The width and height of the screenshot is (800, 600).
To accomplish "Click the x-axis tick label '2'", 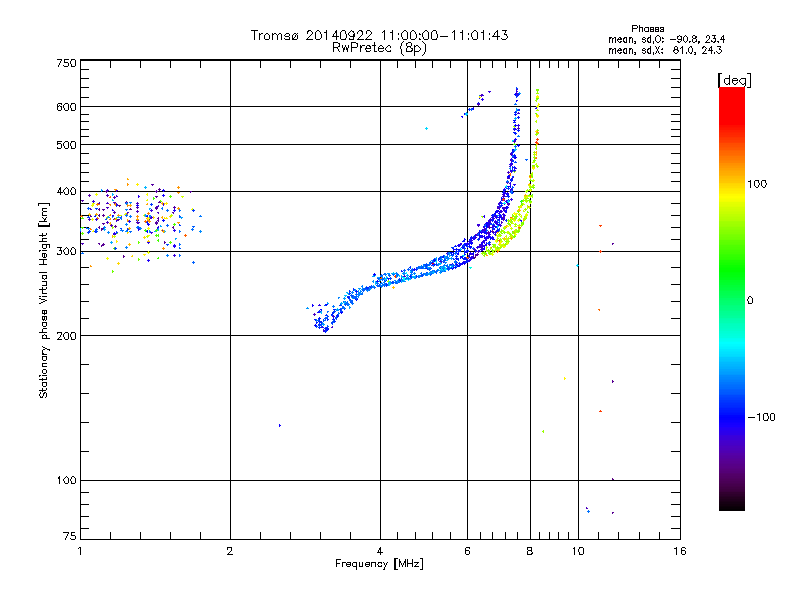I will (x=230, y=551).
